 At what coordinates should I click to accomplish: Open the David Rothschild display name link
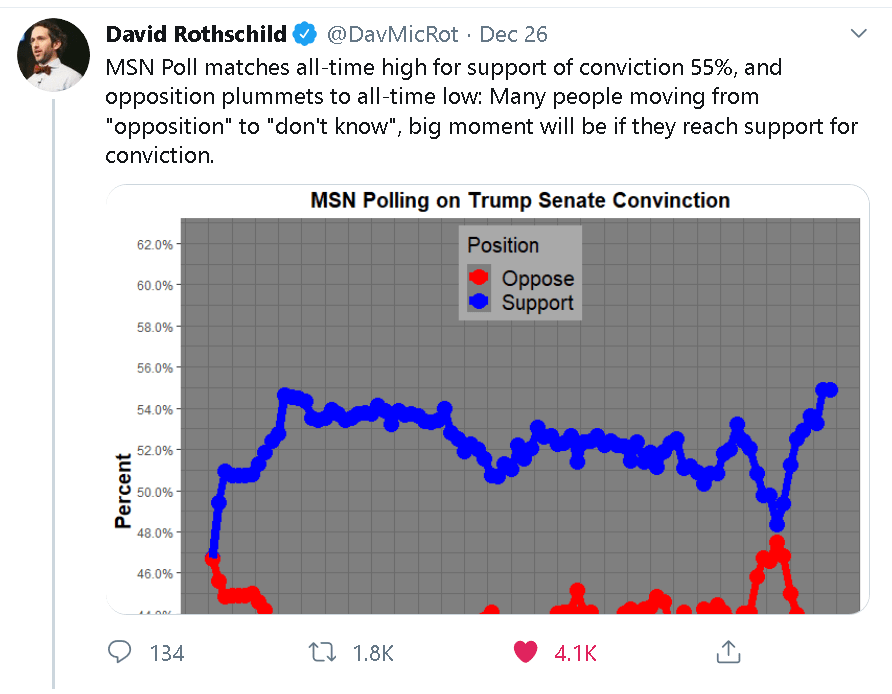(196, 35)
